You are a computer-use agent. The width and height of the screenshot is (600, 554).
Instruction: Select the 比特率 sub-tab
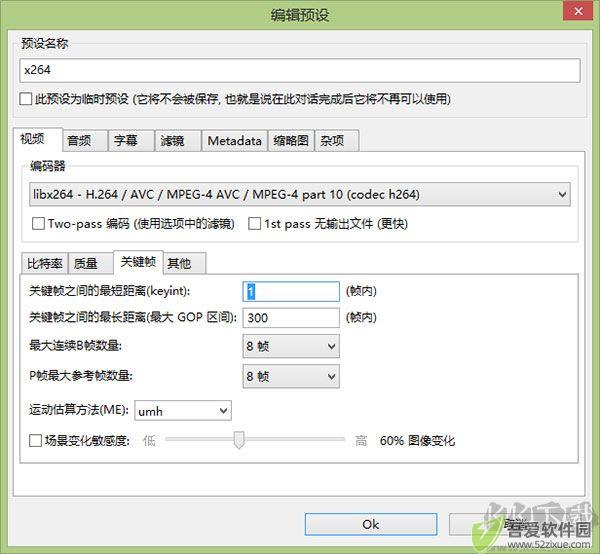coord(45,264)
